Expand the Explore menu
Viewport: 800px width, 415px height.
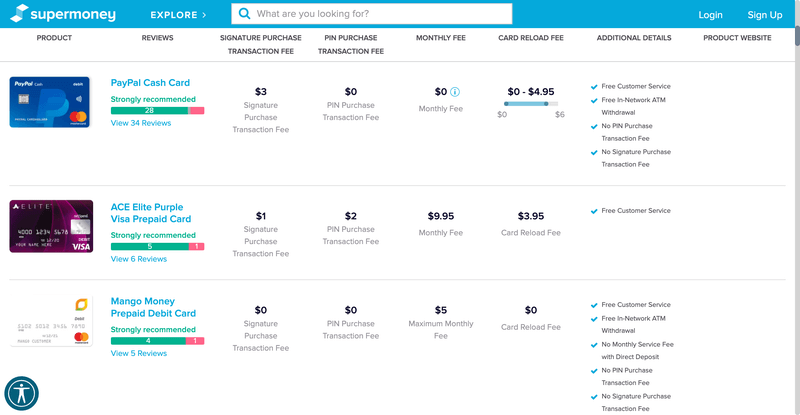(x=178, y=15)
